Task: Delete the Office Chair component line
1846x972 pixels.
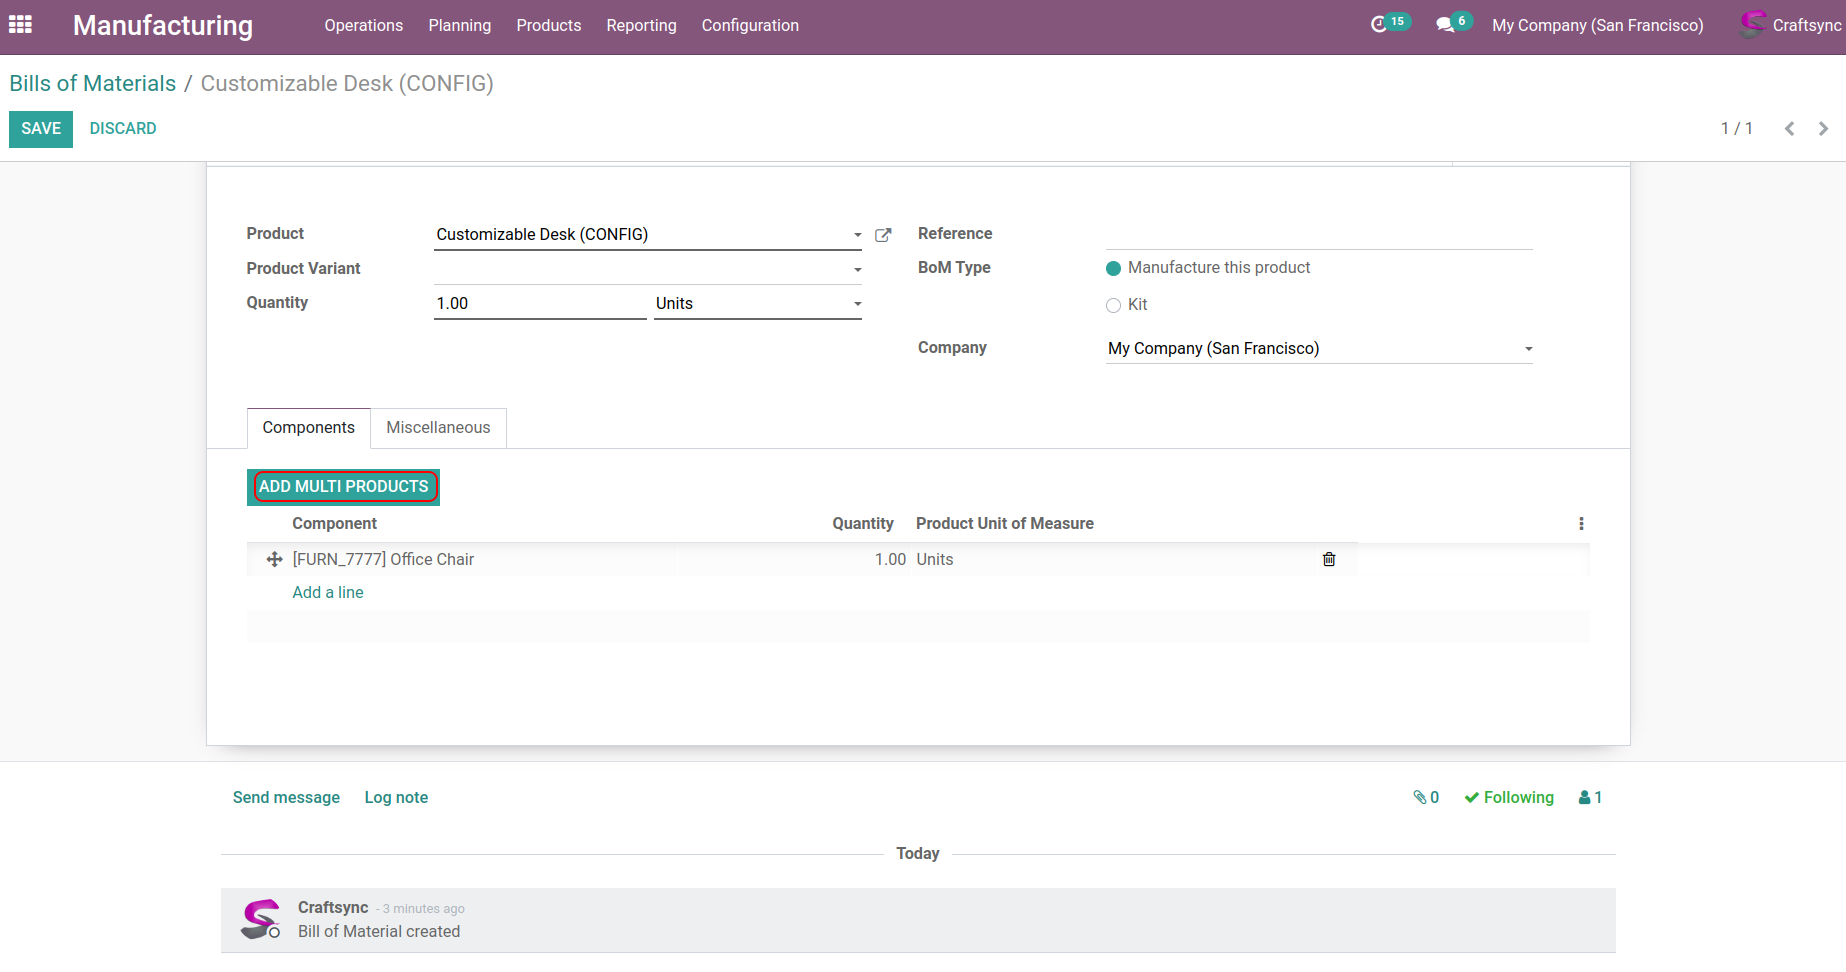Action: point(1329,560)
